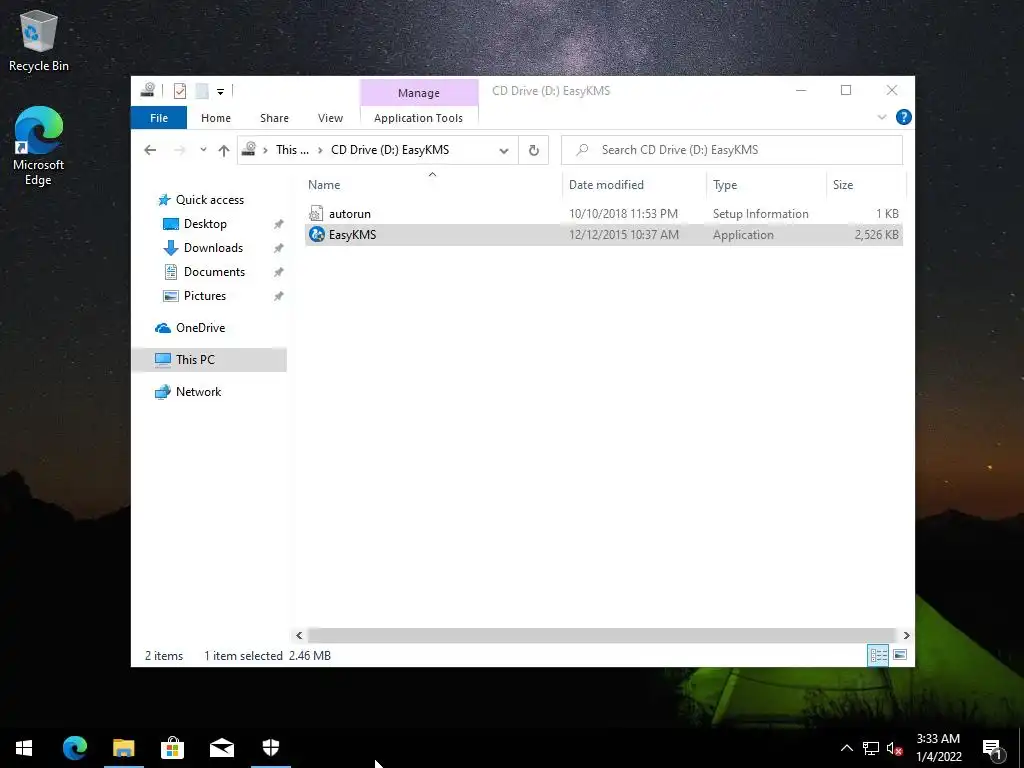Open the File menu
Viewport: 1024px width, 768px height.
point(159,118)
